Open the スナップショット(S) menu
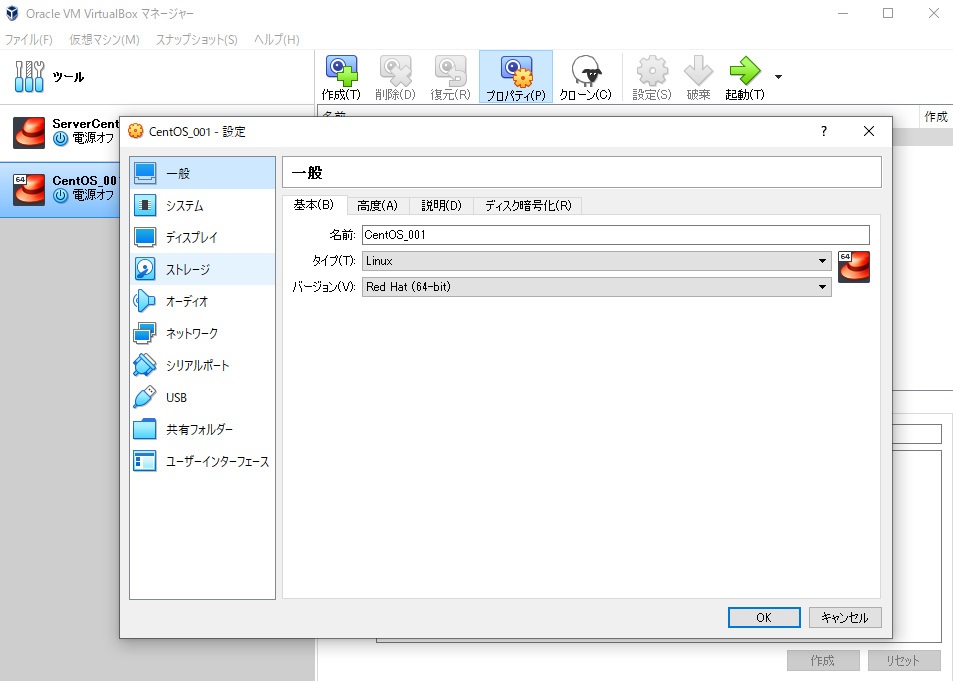The width and height of the screenshot is (953, 681). (x=197, y=40)
